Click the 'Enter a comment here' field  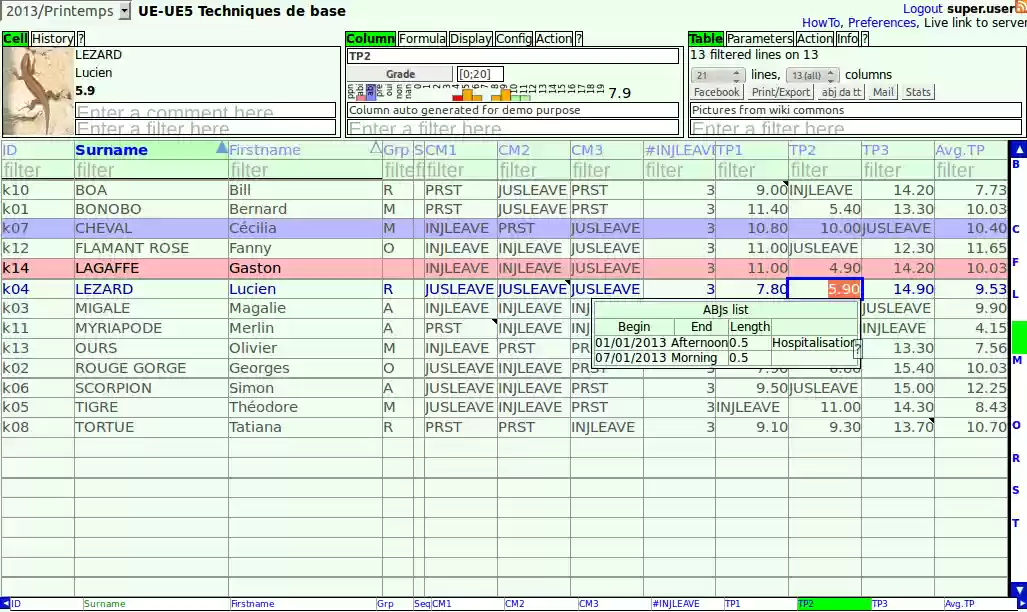205,112
